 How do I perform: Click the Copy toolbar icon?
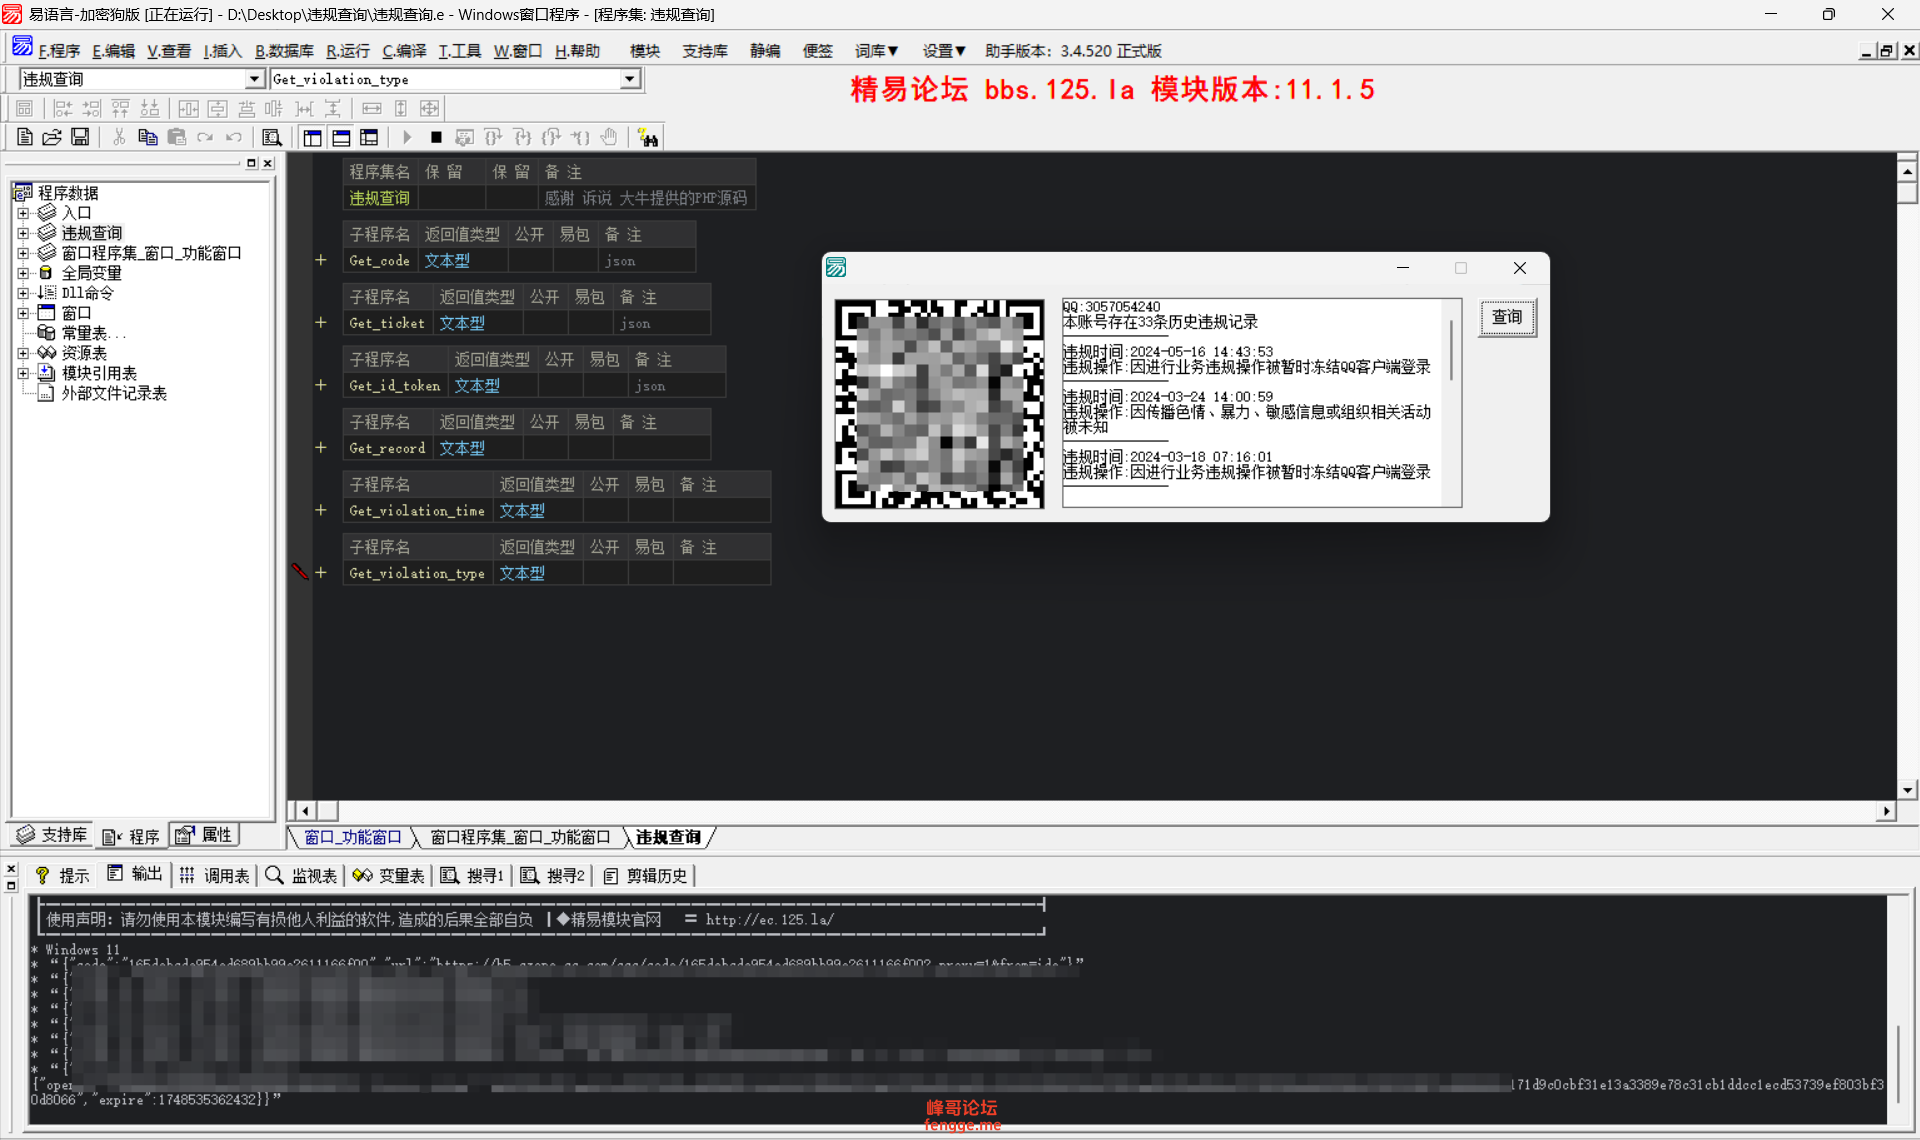tap(148, 138)
